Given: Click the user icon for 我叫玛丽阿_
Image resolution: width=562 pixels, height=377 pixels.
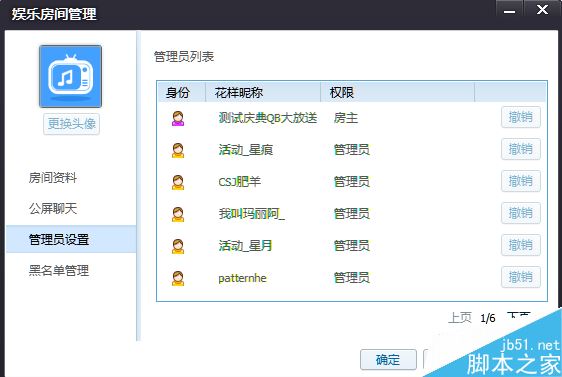Looking at the screenshot, I should [178, 214].
